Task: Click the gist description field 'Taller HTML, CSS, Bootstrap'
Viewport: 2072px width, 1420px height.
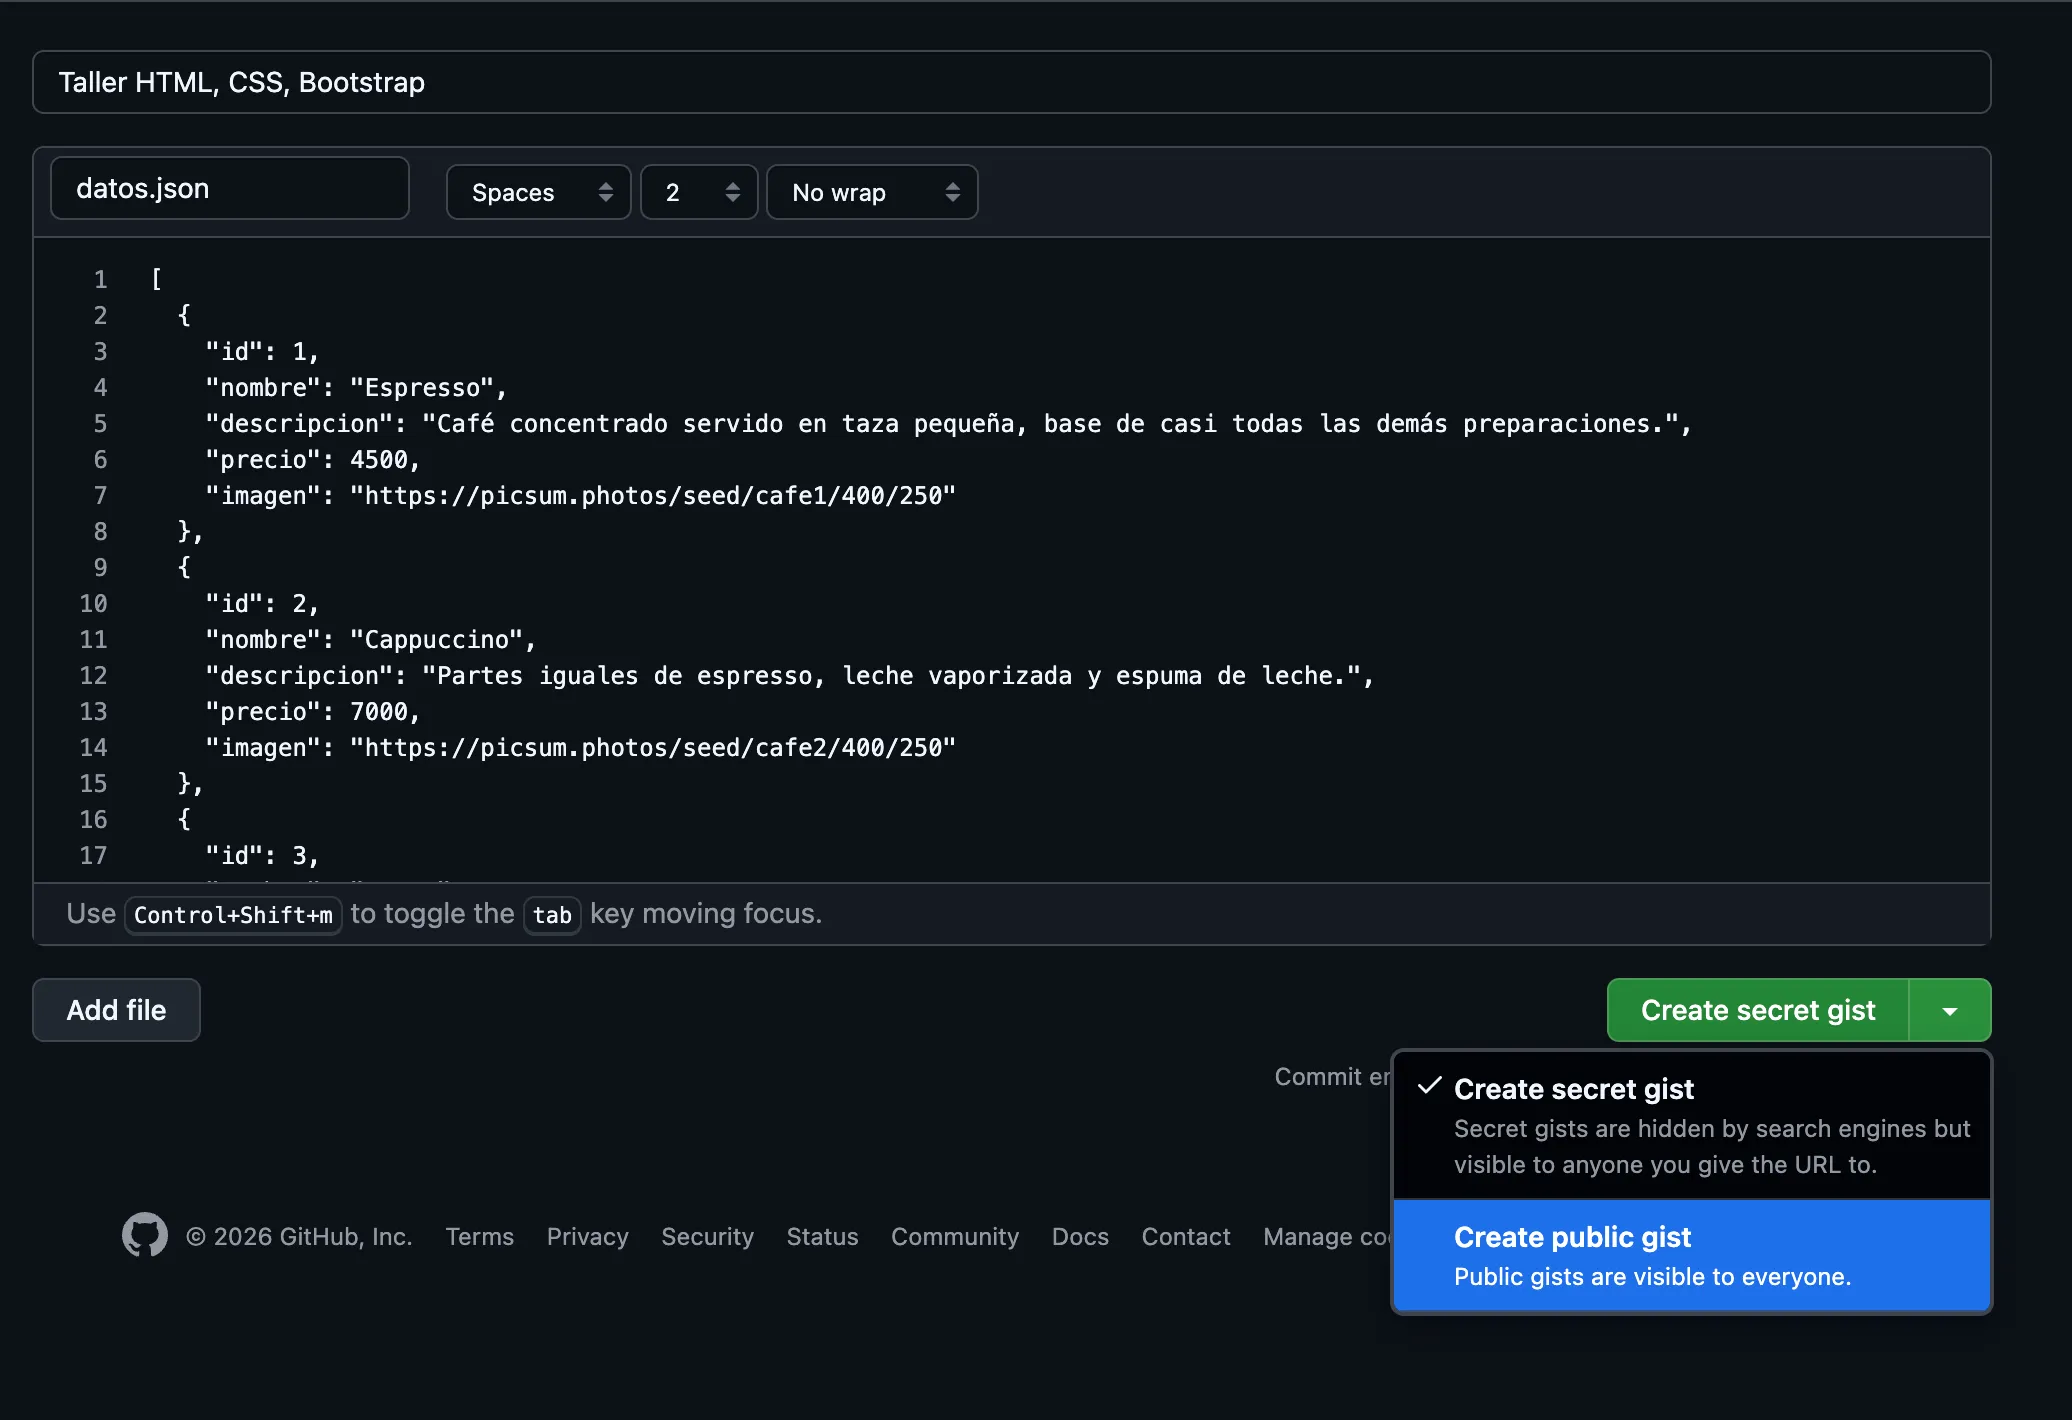Action: [x=1012, y=82]
